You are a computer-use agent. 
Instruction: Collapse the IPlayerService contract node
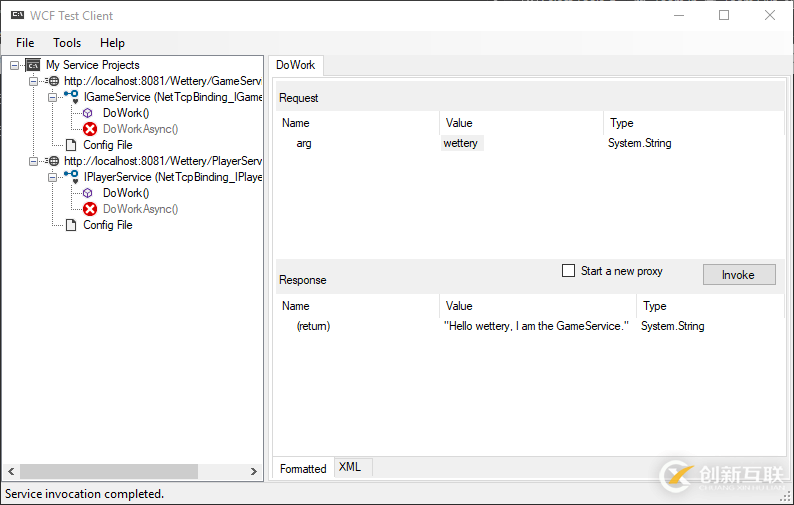tap(52, 177)
